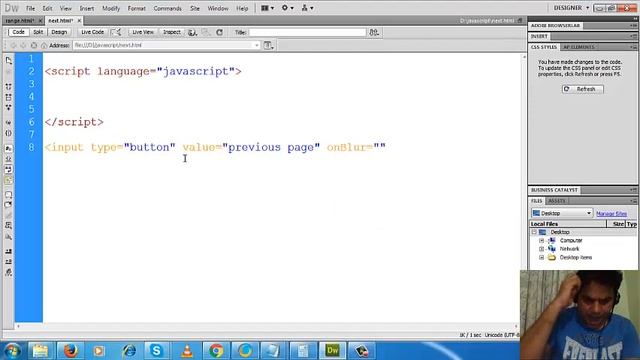Open the Live View options dropdown icon
This screenshot has height=360, width=640.
pyautogui.click(x=268, y=45)
